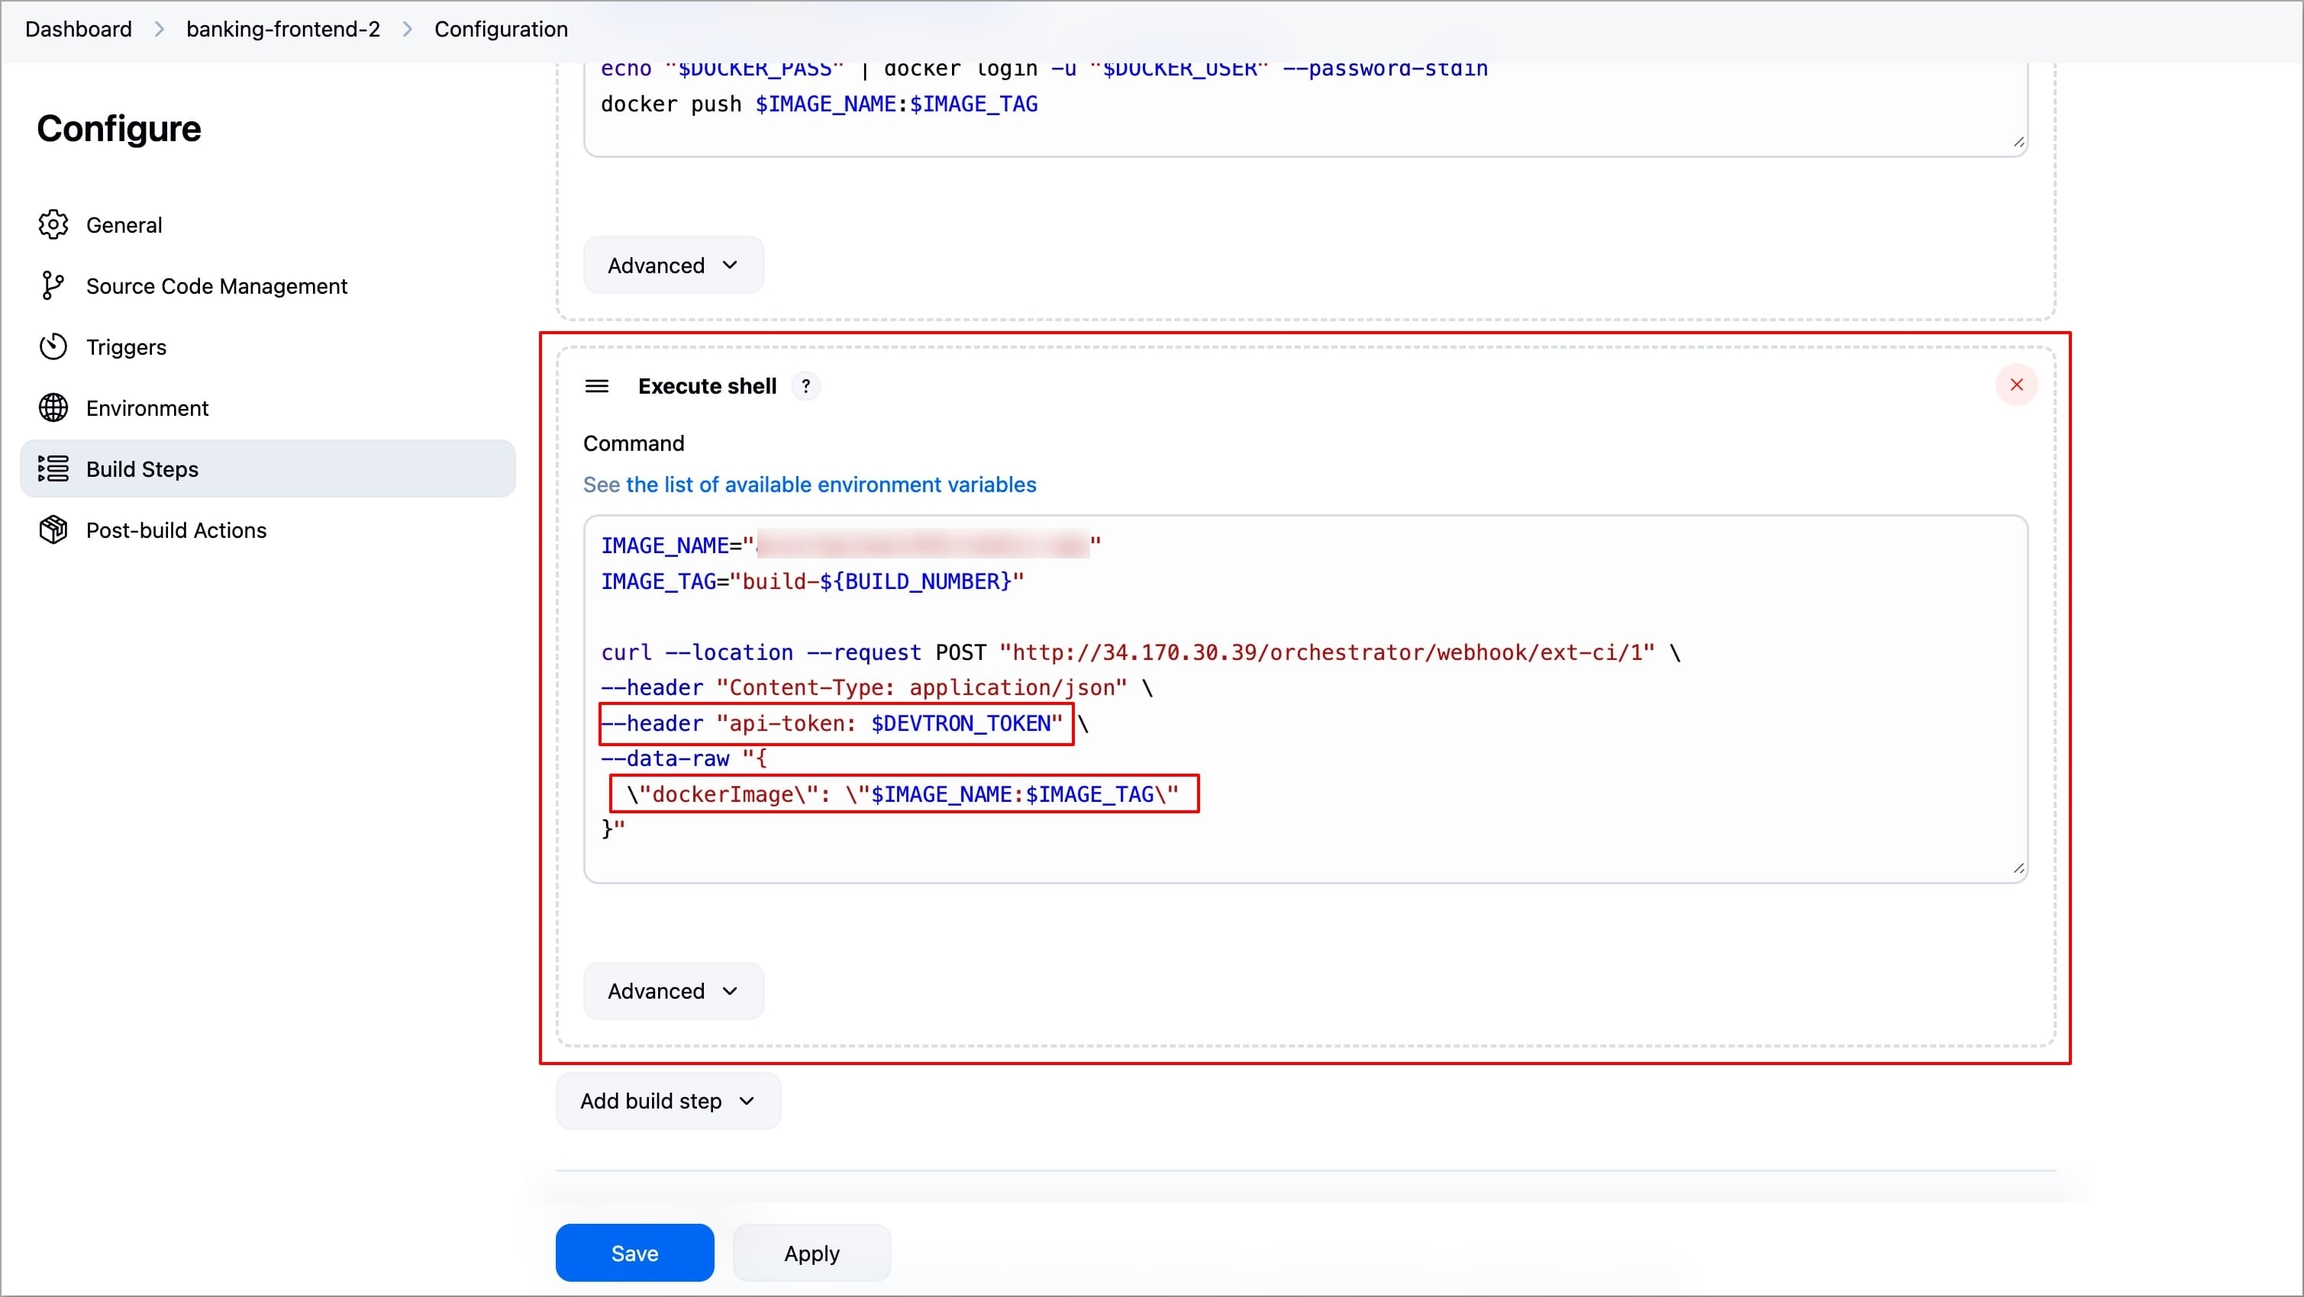
Task: Expand Advanced options under the docker push step
Action: click(x=673, y=265)
